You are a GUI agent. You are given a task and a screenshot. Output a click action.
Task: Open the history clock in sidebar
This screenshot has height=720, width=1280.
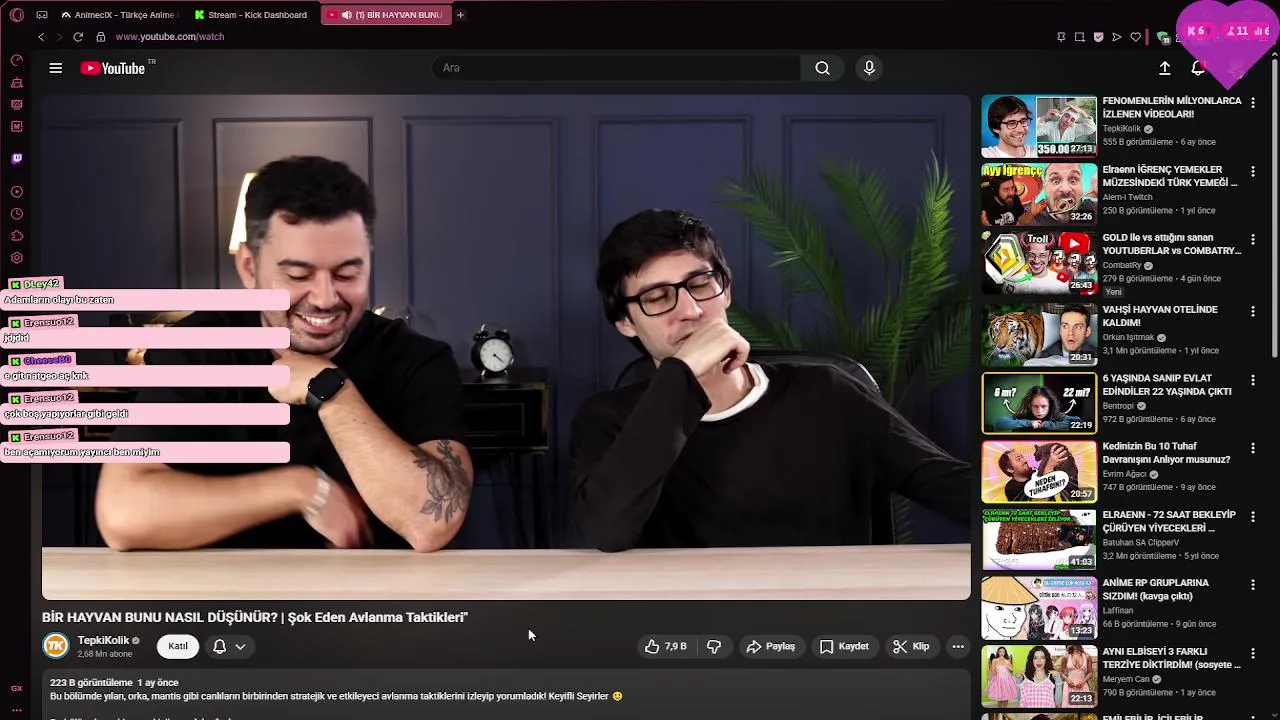[x=16, y=214]
